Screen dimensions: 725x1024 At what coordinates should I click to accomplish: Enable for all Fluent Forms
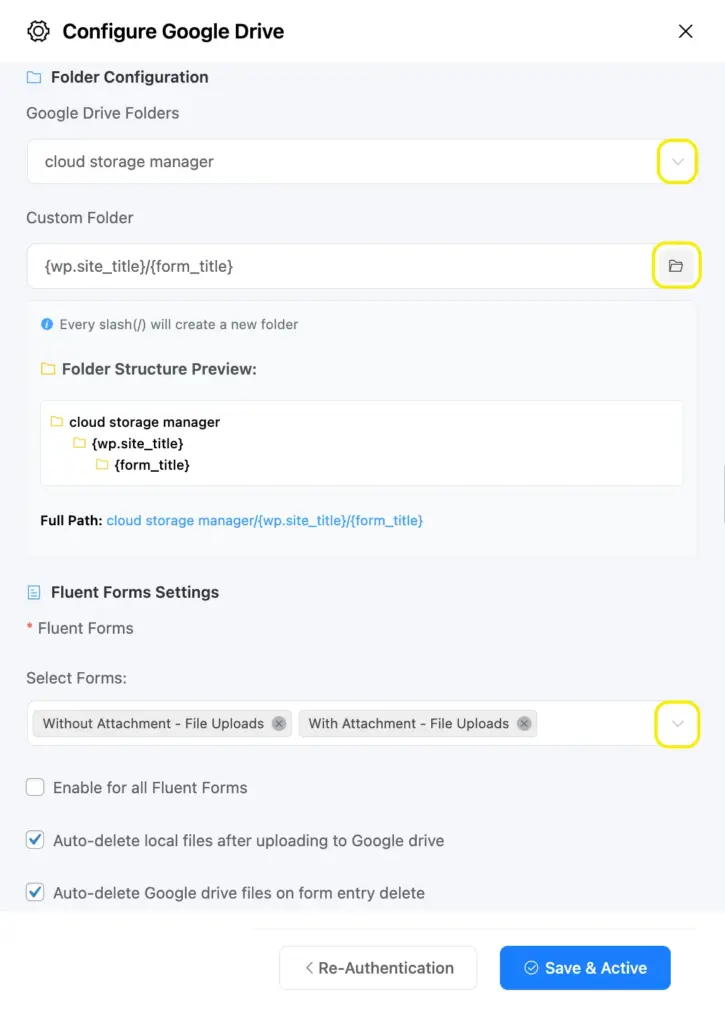click(35, 787)
